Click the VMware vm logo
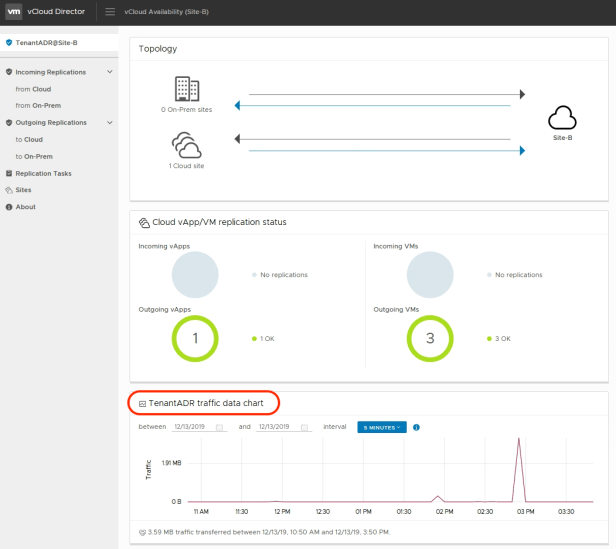The image size is (616, 549). pyautogui.click(x=14, y=11)
